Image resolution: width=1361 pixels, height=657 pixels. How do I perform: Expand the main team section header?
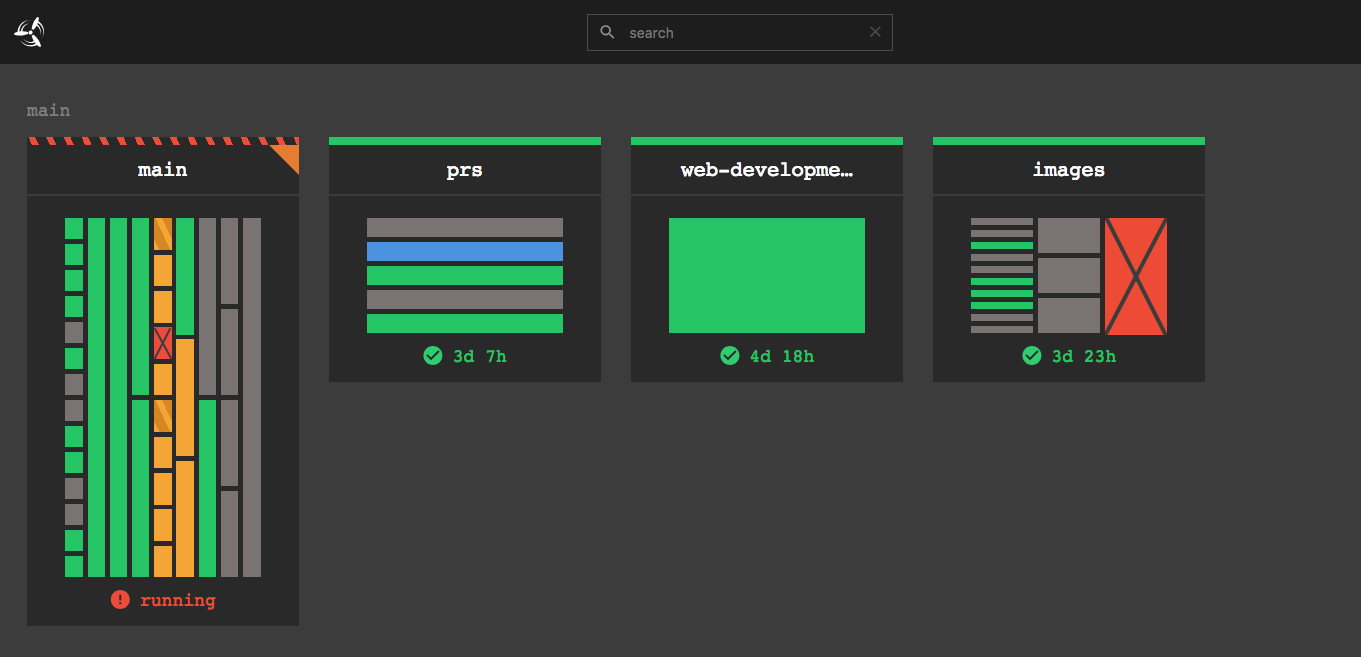48,110
